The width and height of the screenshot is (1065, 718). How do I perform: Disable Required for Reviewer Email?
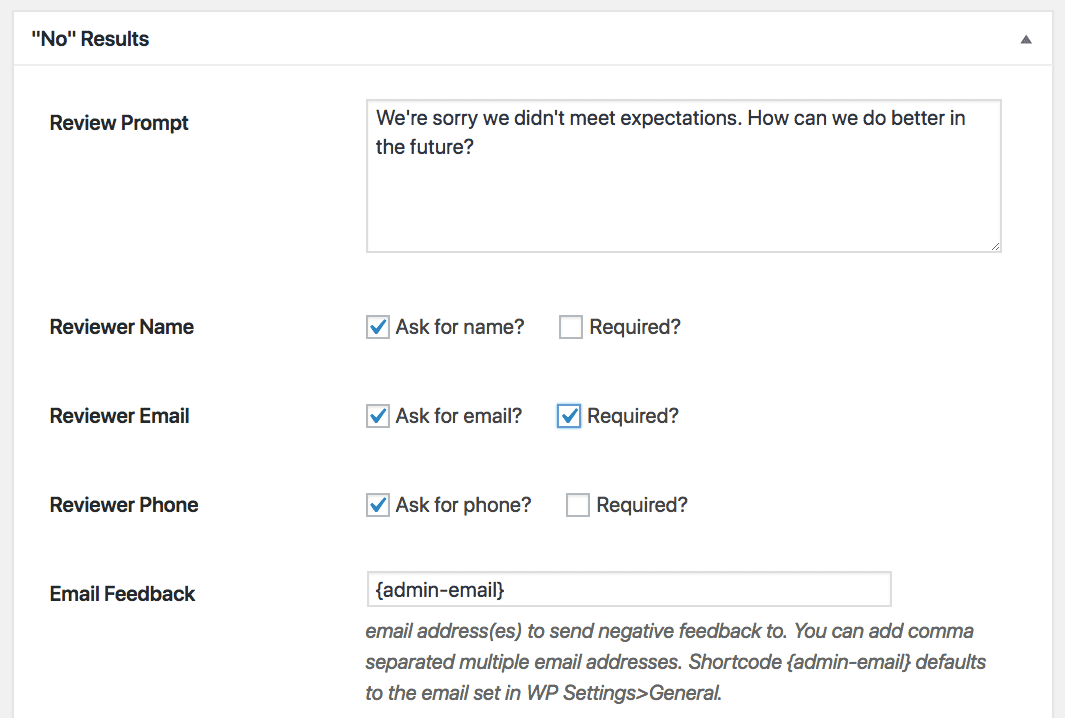pos(568,416)
